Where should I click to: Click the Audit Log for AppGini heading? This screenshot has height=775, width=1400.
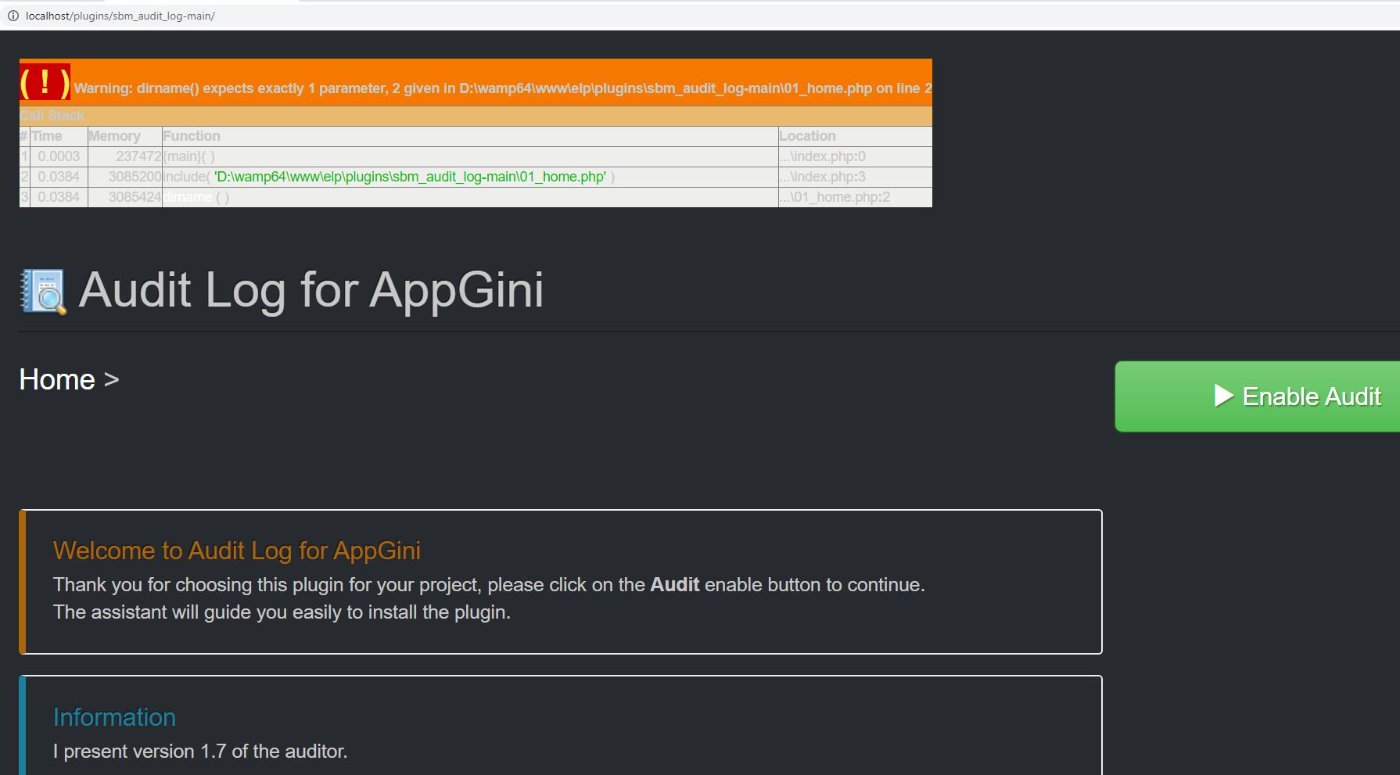click(x=311, y=290)
